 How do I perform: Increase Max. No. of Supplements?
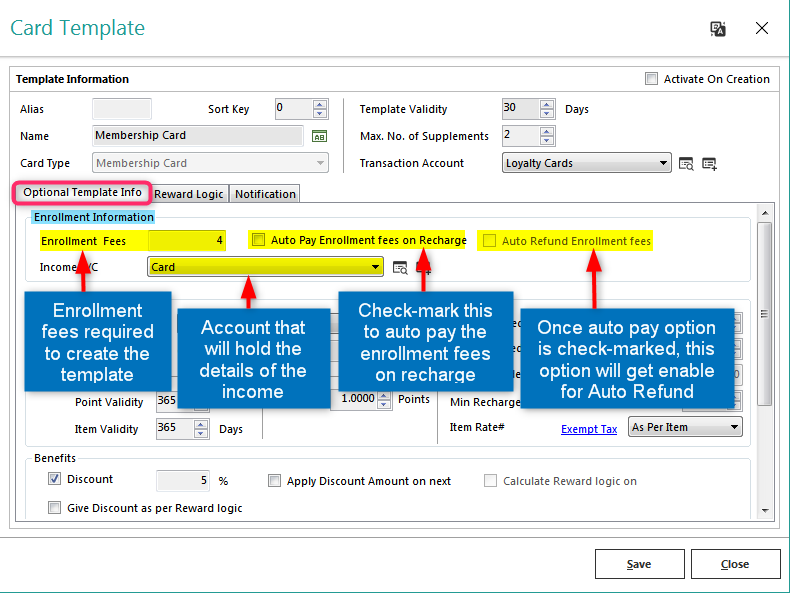pyautogui.click(x=547, y=131)
